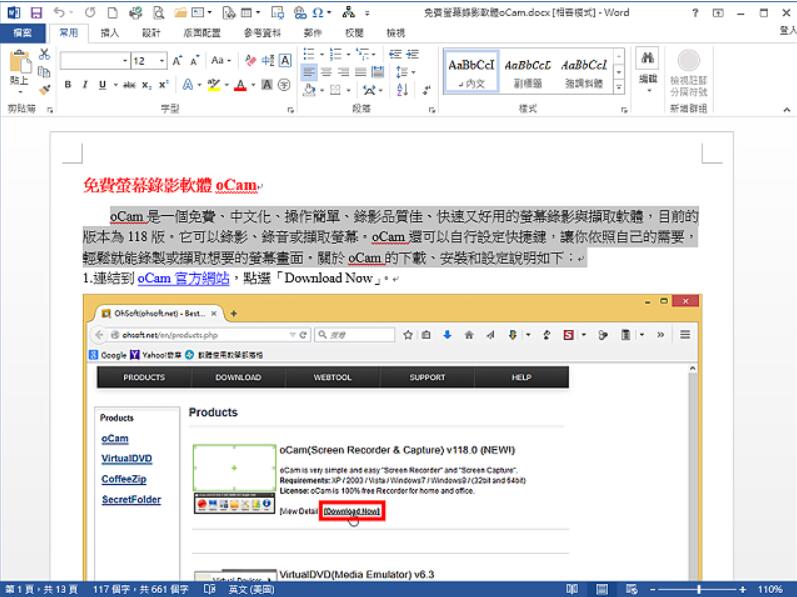
Task: Decrease font size with the shrink font icon
Action: tap(195, 61)
